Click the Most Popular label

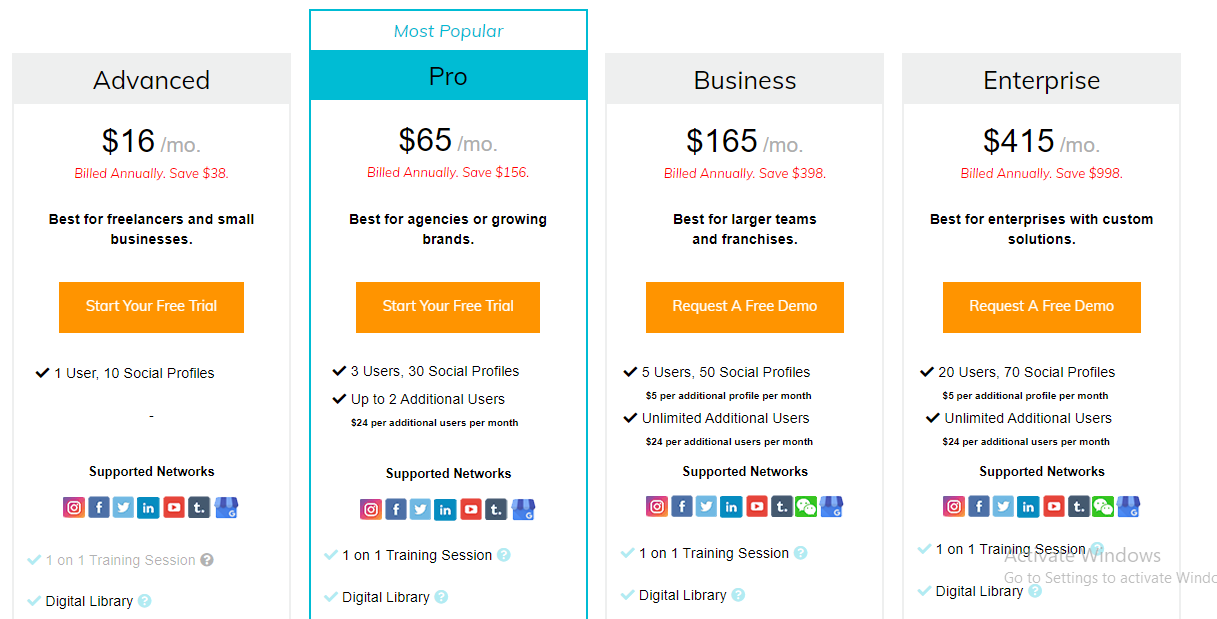448,31
